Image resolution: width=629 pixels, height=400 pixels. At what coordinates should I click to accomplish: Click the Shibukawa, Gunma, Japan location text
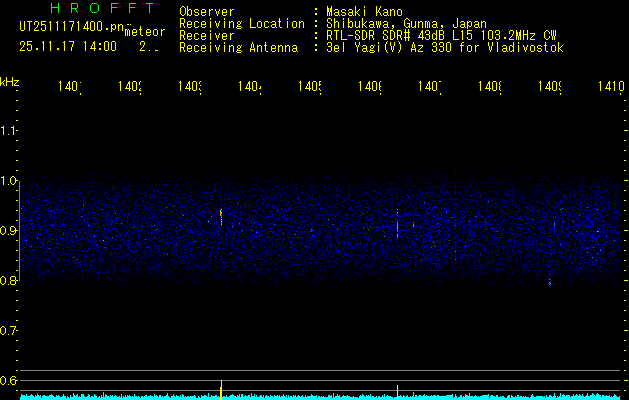tap(404, 24)
